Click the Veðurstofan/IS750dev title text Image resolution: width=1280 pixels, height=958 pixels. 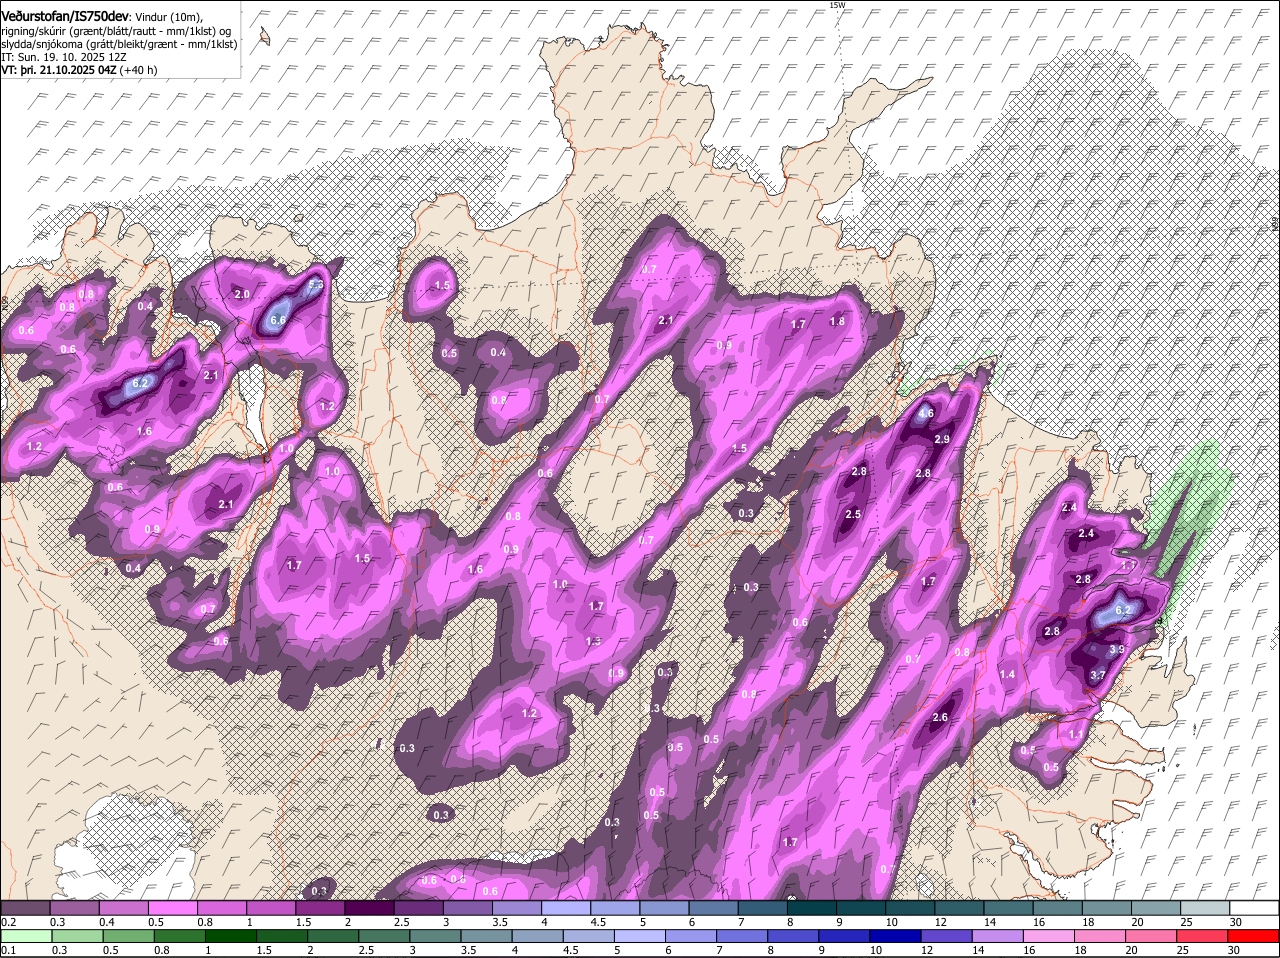click(65, 17)
